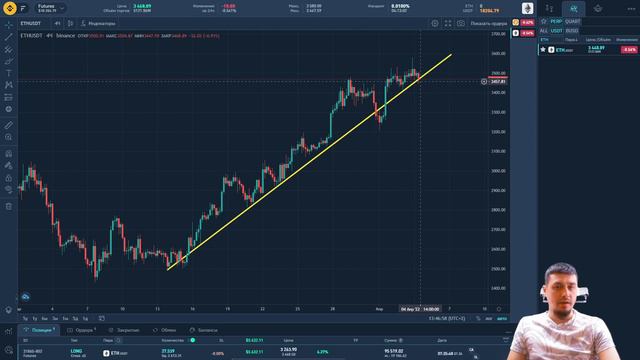Click the Ethereum coin avatar icon
This screenshot has width=640, height=360.
[x=527, y=8]
